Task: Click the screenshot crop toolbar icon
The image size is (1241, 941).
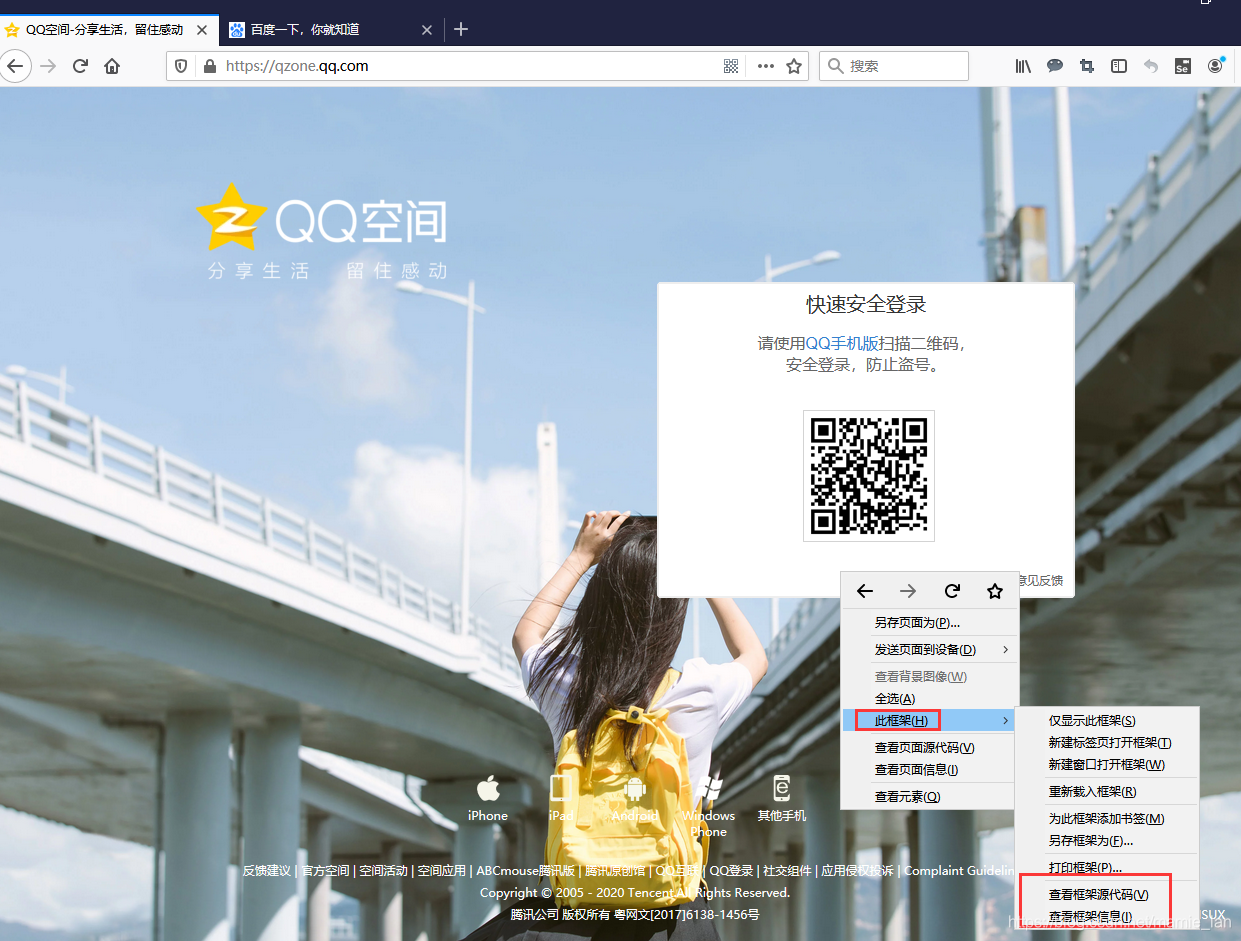Action: click(1087, 66)
